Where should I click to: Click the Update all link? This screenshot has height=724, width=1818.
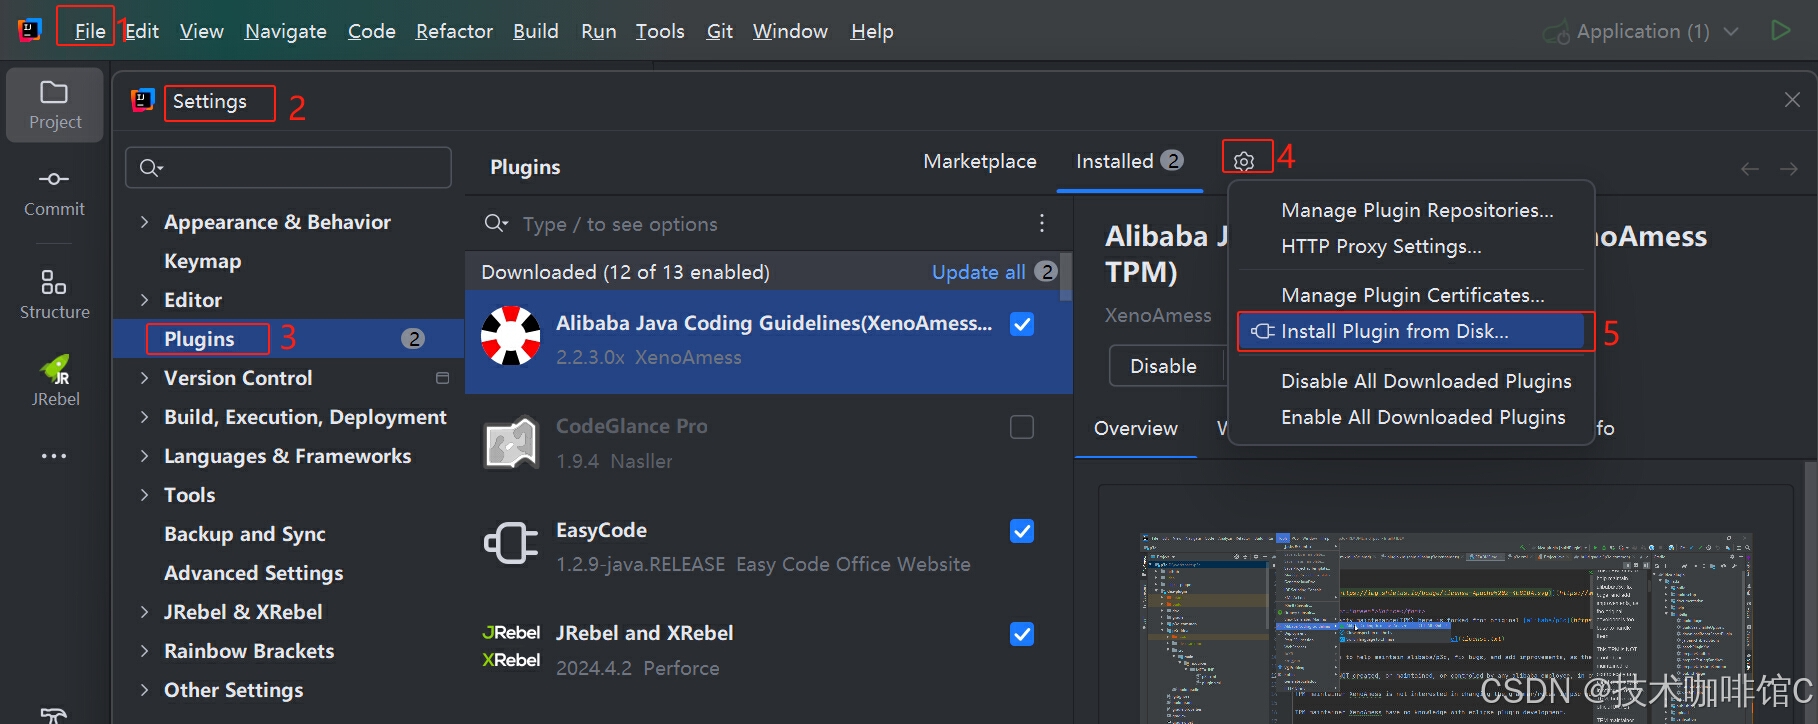(x=978, y=272)
